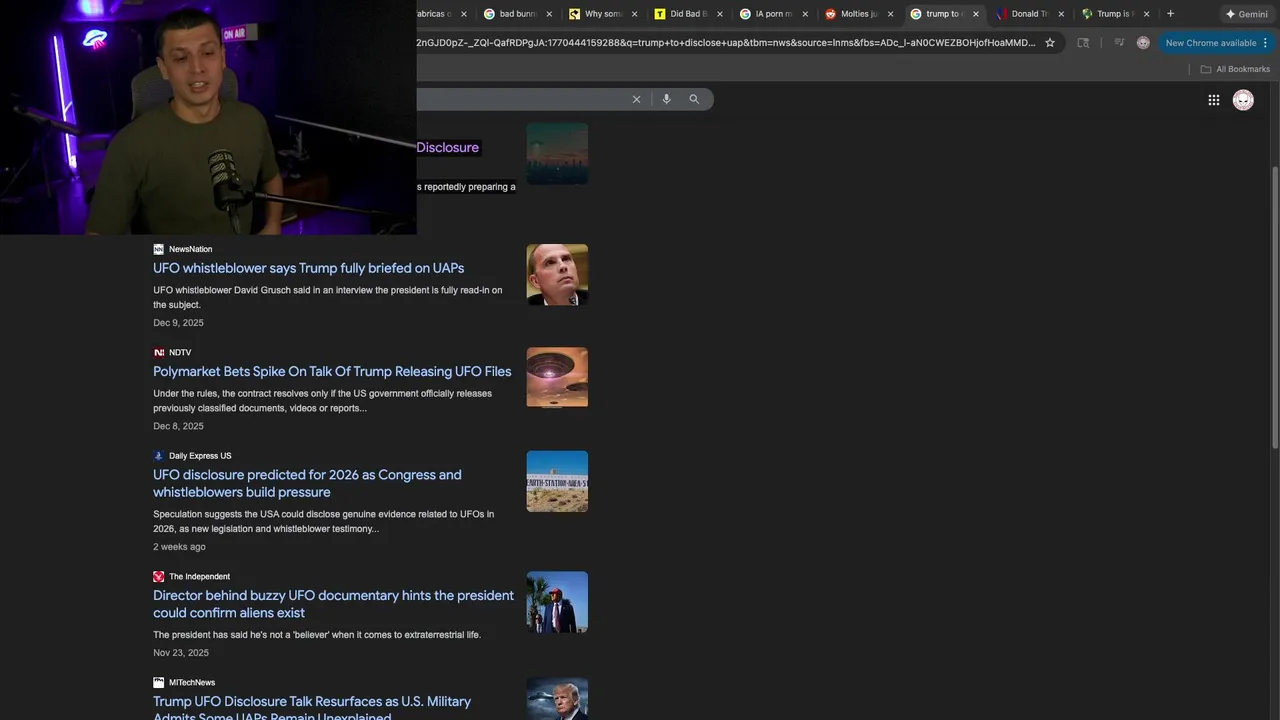Click 'The Independent' source name

pos(199,576)
